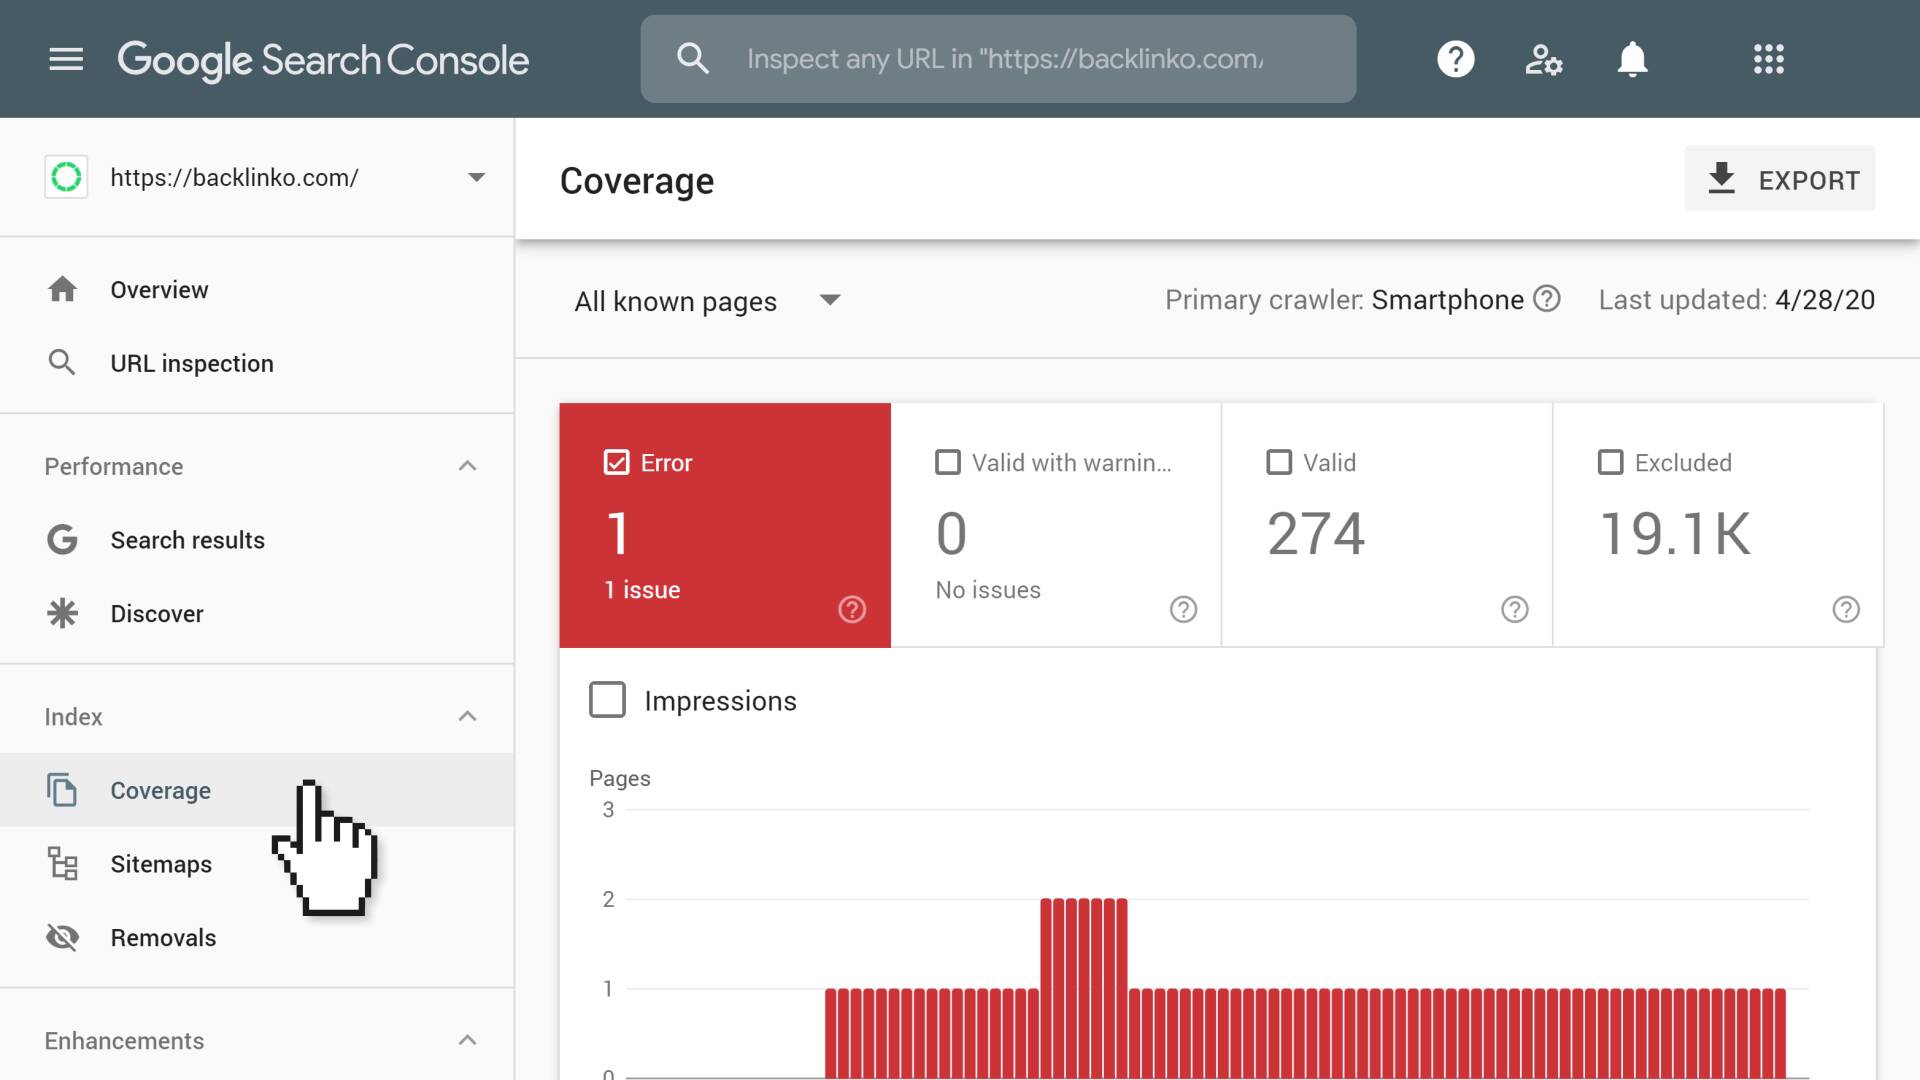Viewport: 1920px width, 1080px height.
Task: Open help icon on Valid card
Action: pyautogui.click(x=1514, y=609)
